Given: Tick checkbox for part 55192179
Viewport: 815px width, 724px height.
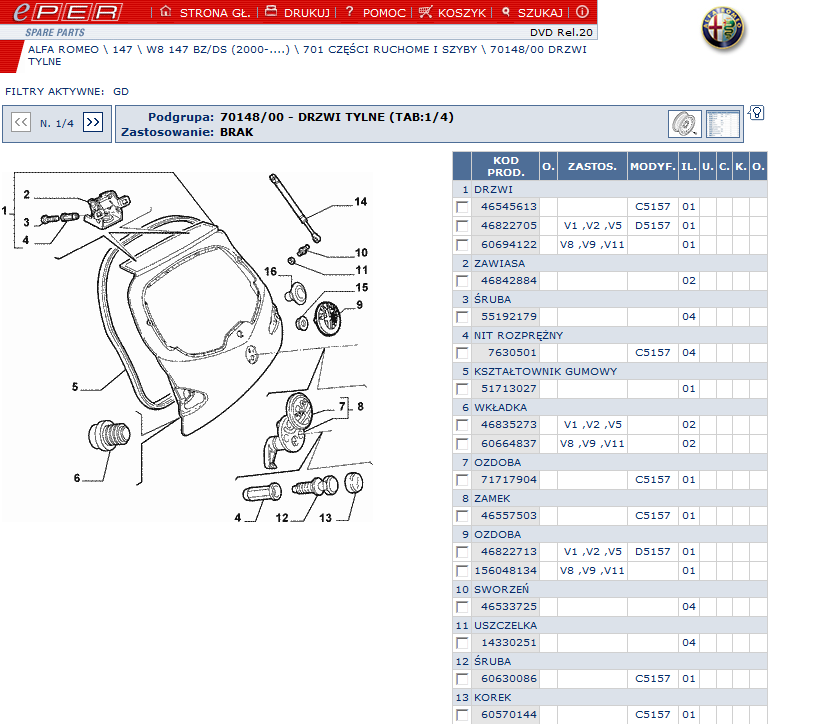Looking at the screenshot, I should (x=462, y=317).
